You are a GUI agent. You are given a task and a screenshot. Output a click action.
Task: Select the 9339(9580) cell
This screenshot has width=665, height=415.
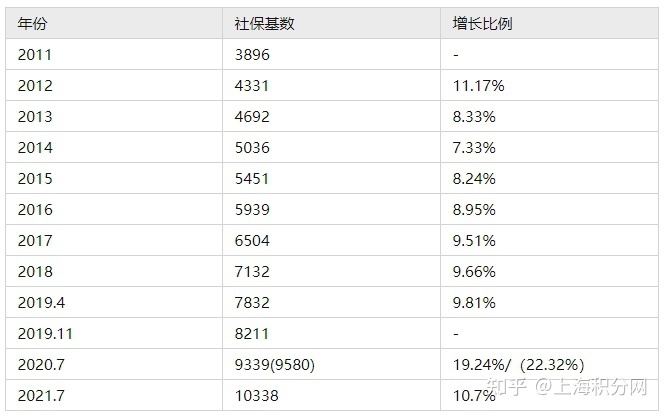pyautogui.click(x=331, y=364)
